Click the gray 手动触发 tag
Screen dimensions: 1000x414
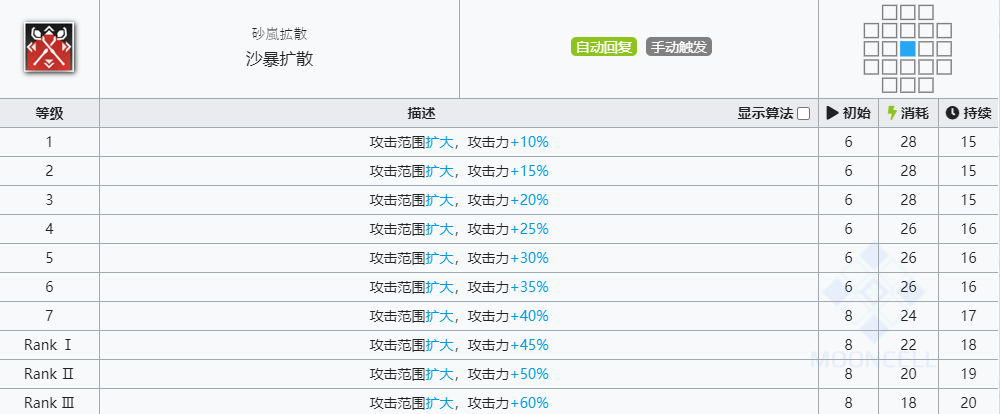pos(679,47)
